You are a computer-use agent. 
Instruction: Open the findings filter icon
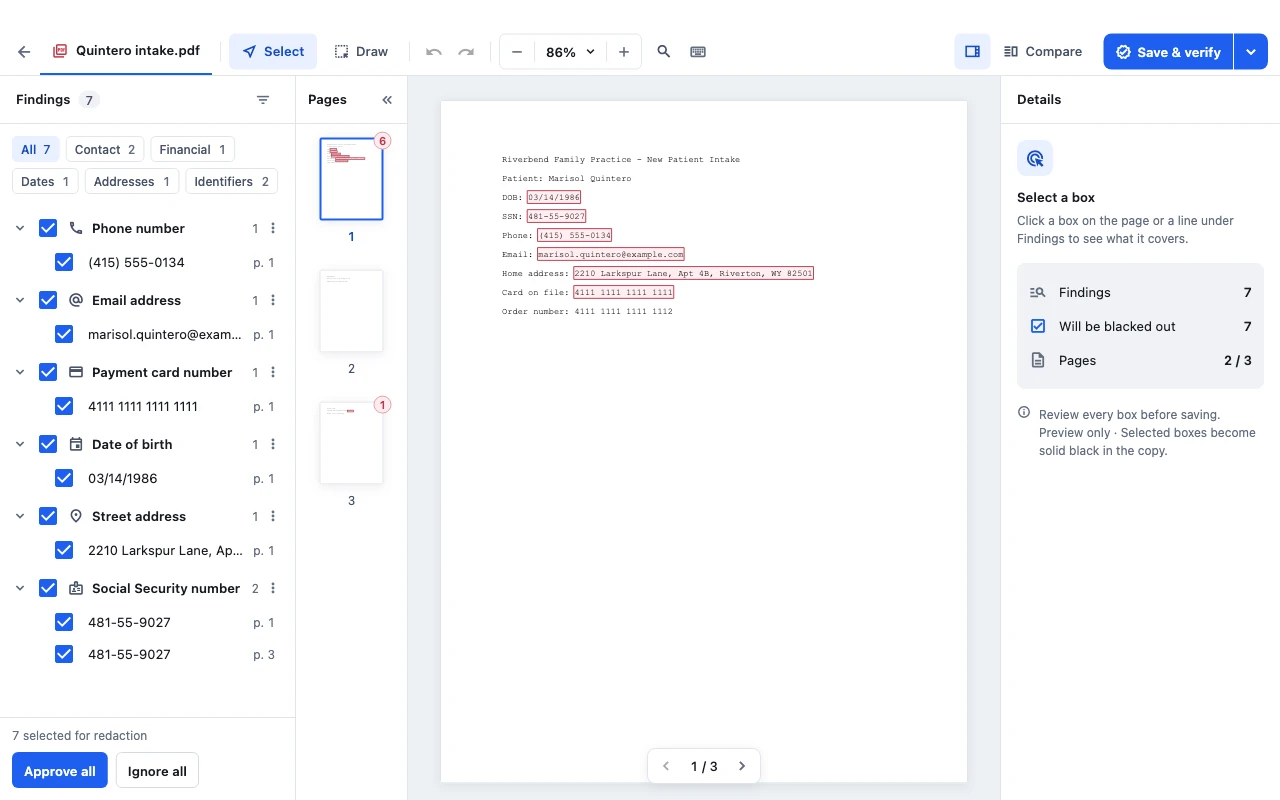pyautogui.click(x=263, y=100)
